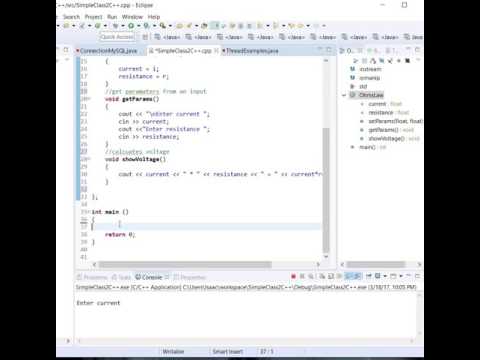480x360 pixels.
Task: Toggle Show Console When Standard Out Changes
Action: [348, 276]
